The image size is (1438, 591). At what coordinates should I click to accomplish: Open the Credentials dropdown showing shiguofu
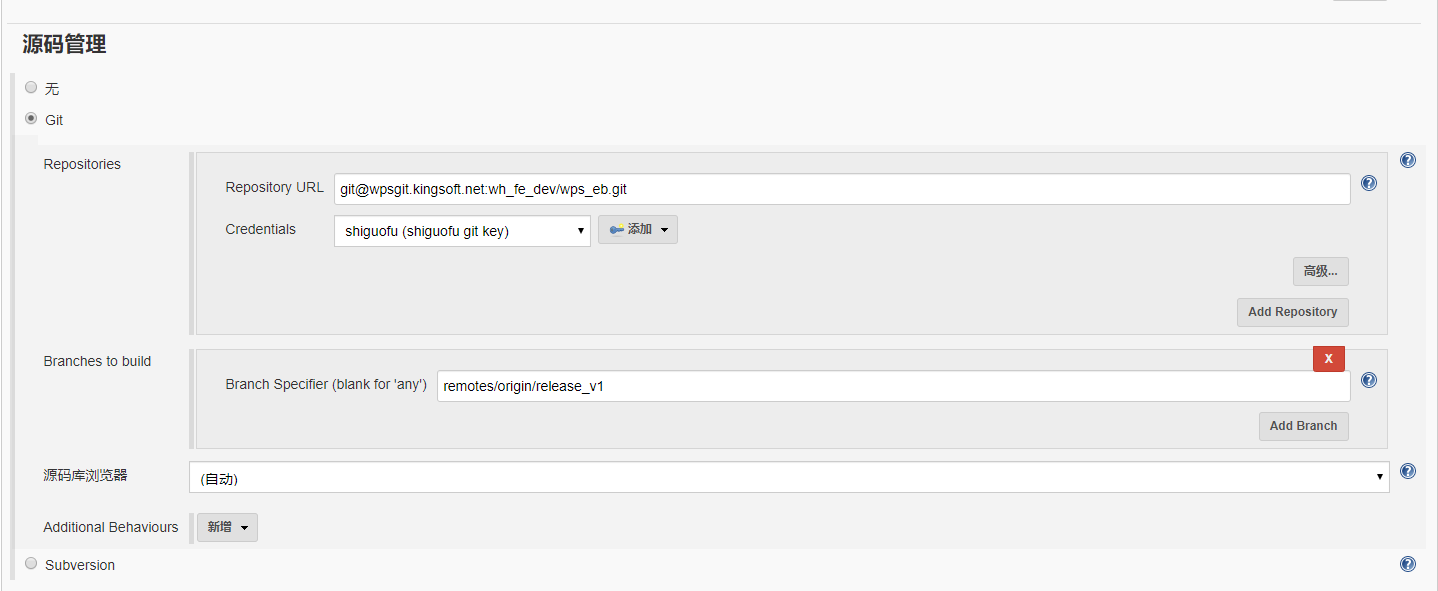click(x=462, y=231)
